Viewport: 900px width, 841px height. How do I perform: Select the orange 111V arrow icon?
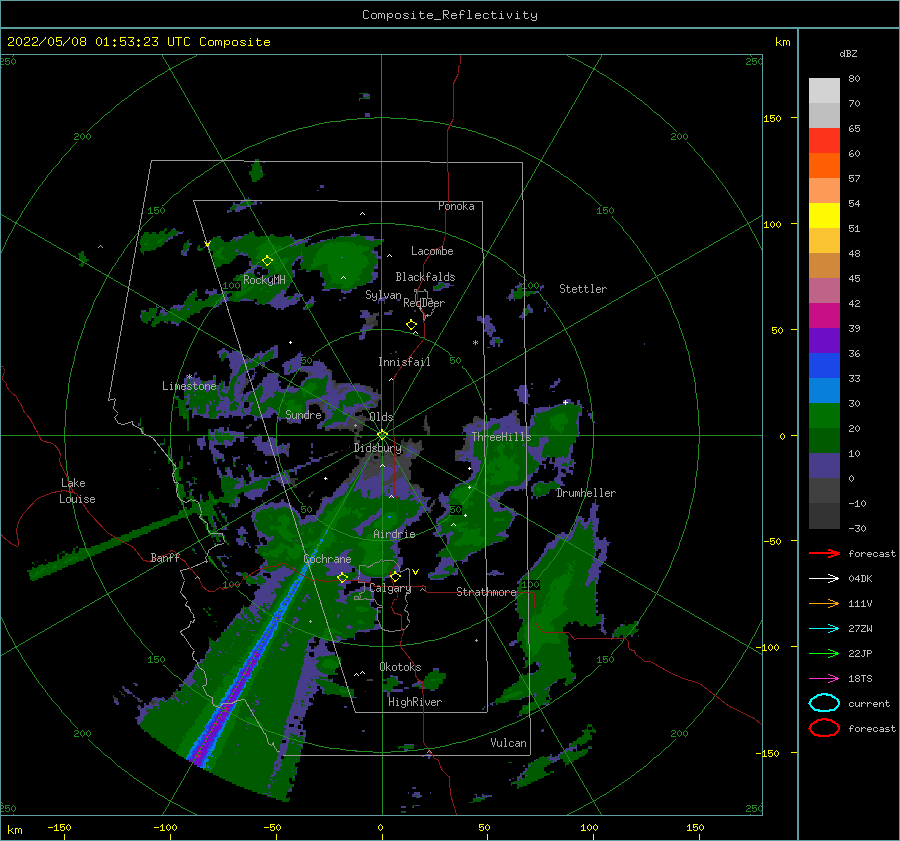pyautogui.click(x=824, y=603)
